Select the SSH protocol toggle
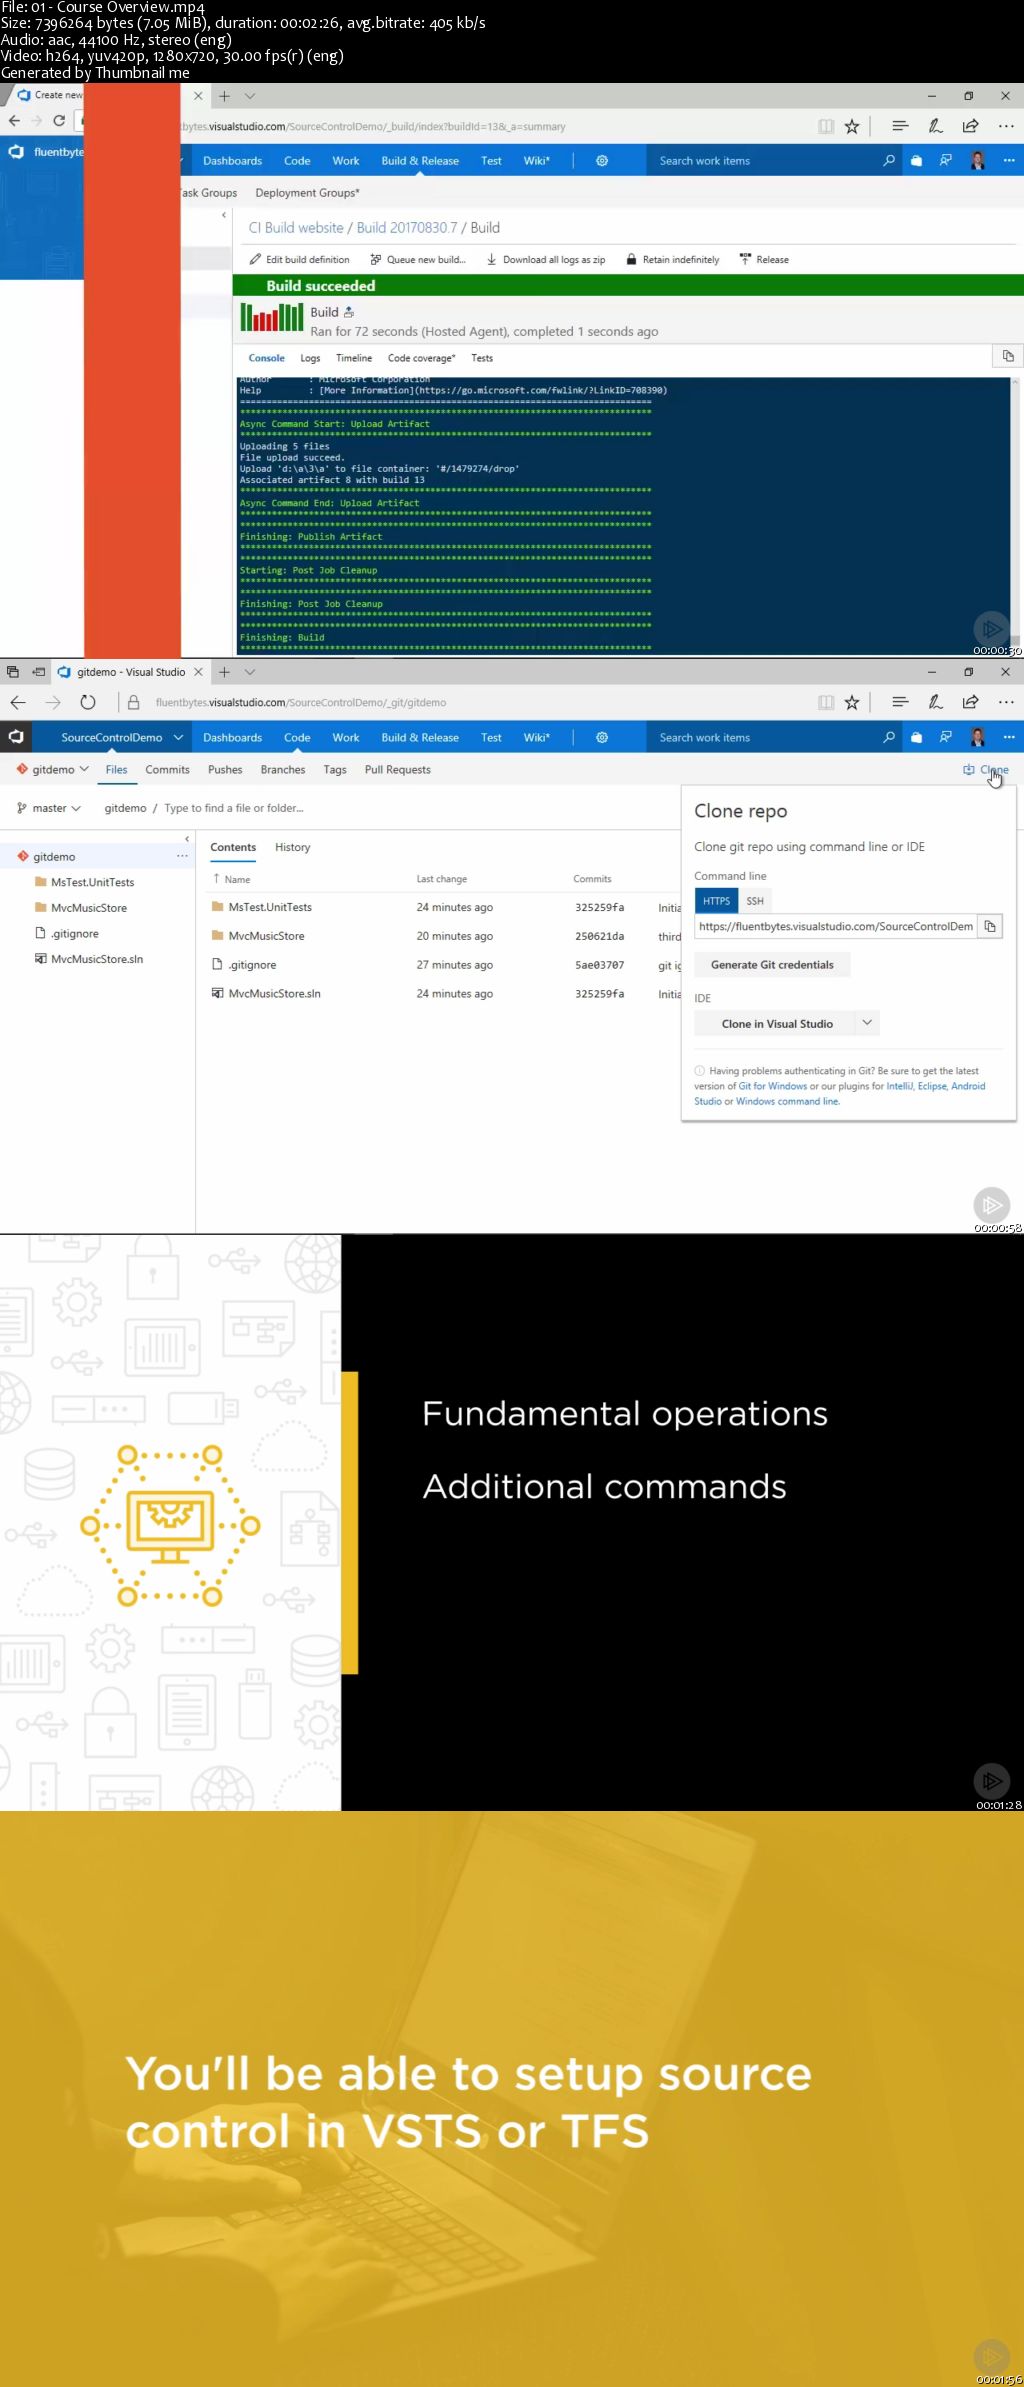The width and height of the screenshot is (1024, 2387). coord(755,901)
